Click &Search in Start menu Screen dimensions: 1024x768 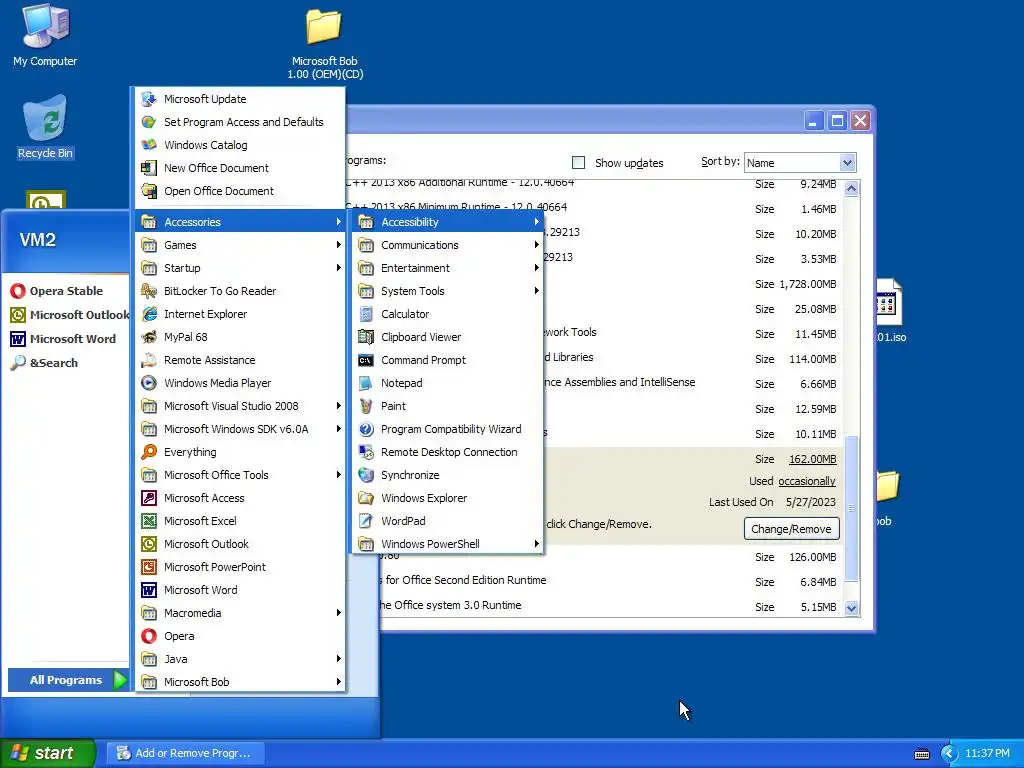(44, 362)
